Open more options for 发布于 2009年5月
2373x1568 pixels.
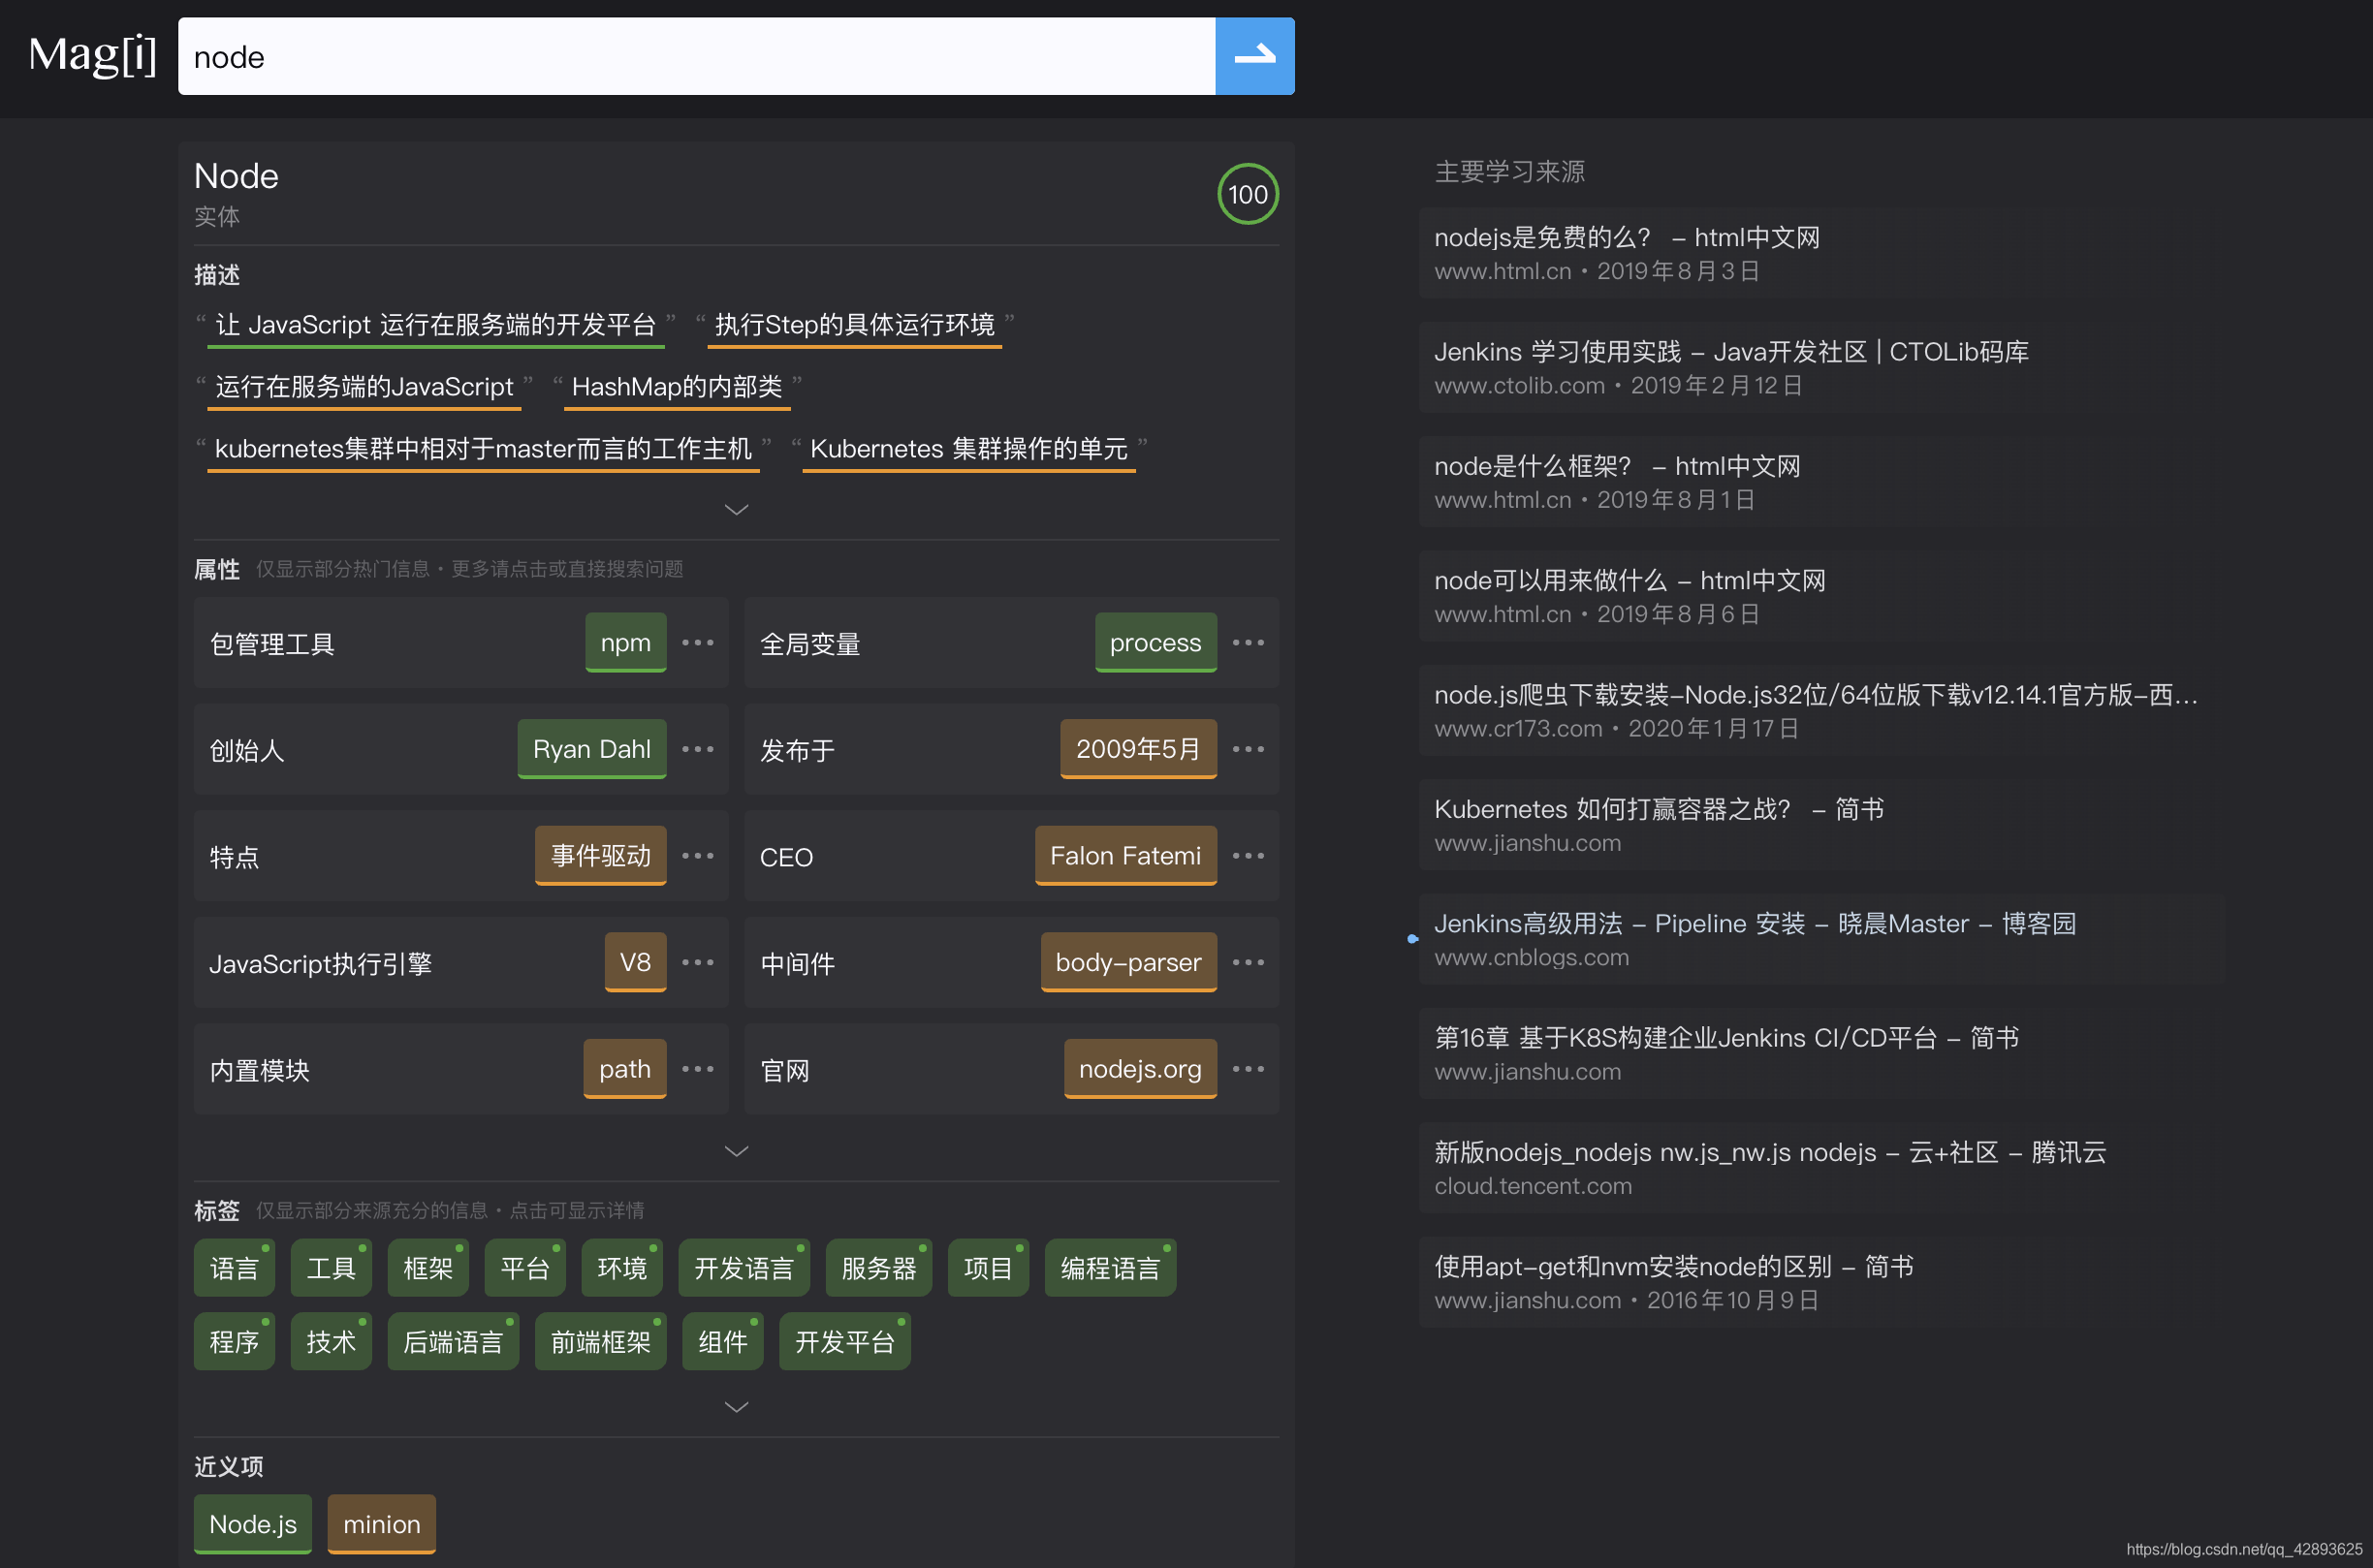point(1249,749)
